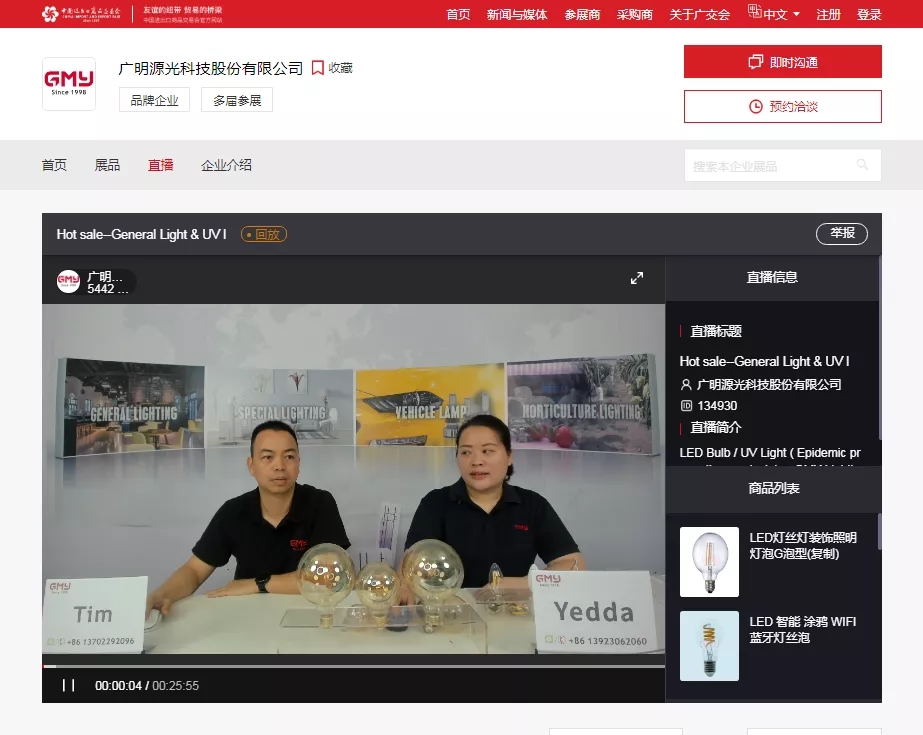Bookmark the company with 收藏 icon
Screen dimensions: 923x735
click(x=318, y=68)
